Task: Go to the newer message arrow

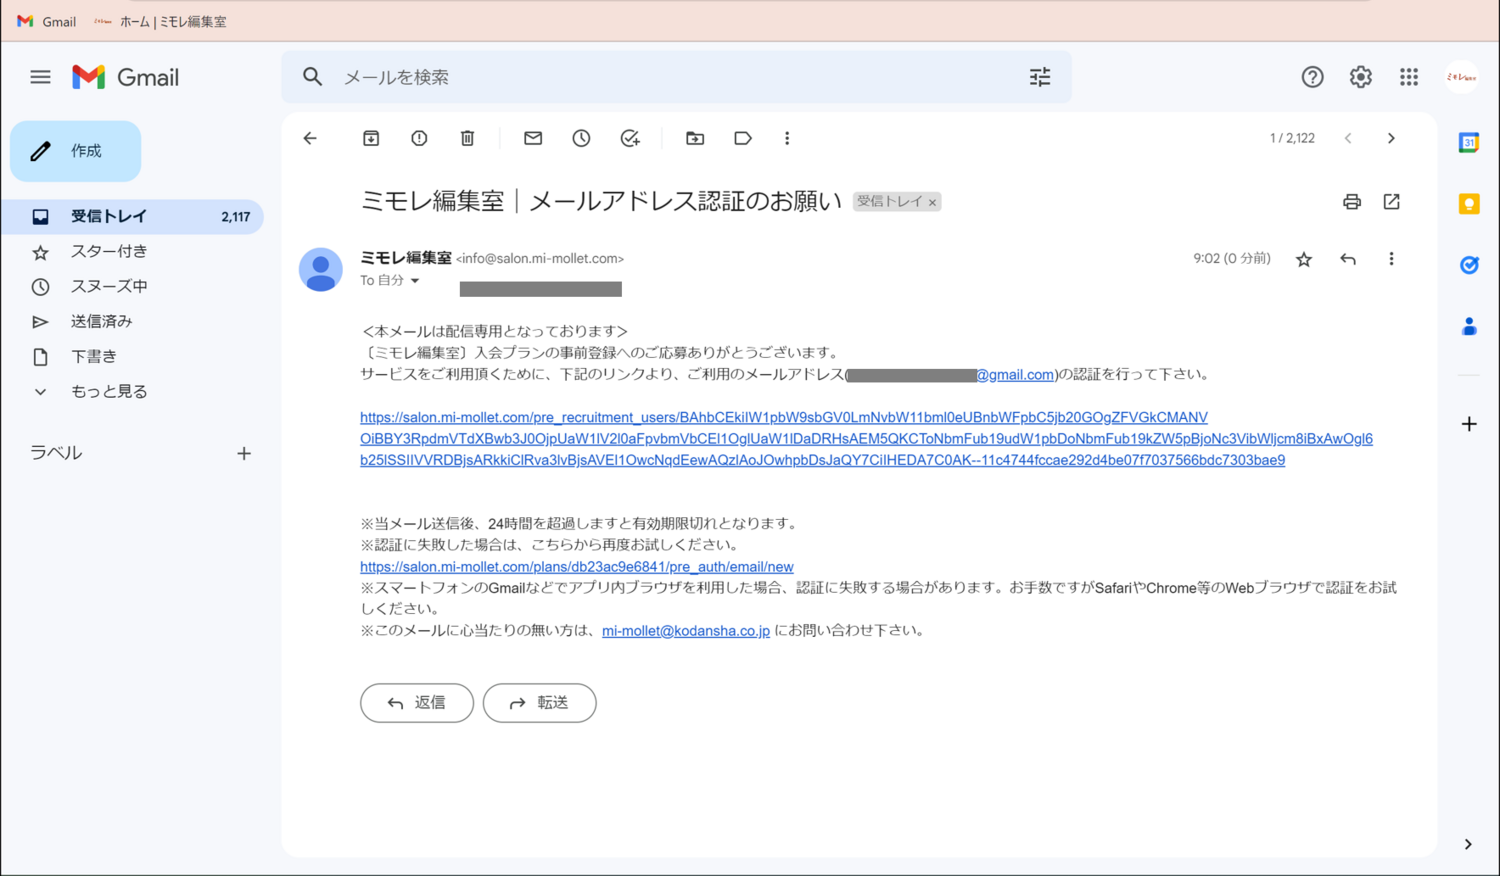Action: (1348, 138)
